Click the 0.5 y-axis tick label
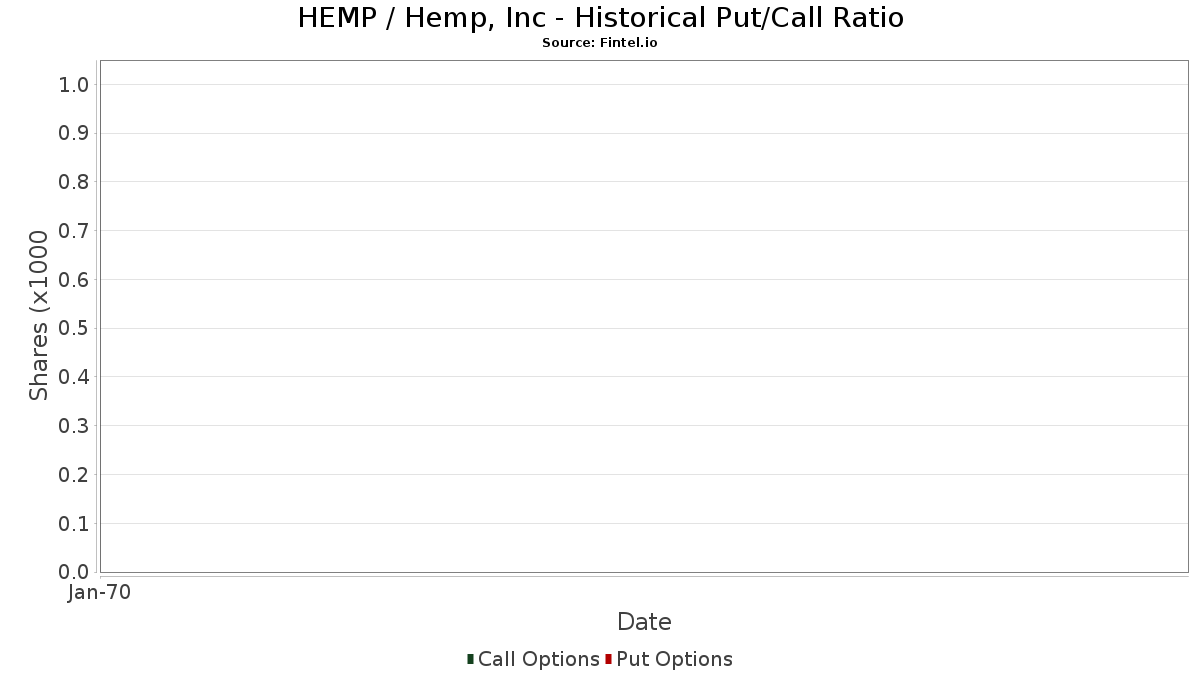The image size is (1200, 675). tap(75, 328)
